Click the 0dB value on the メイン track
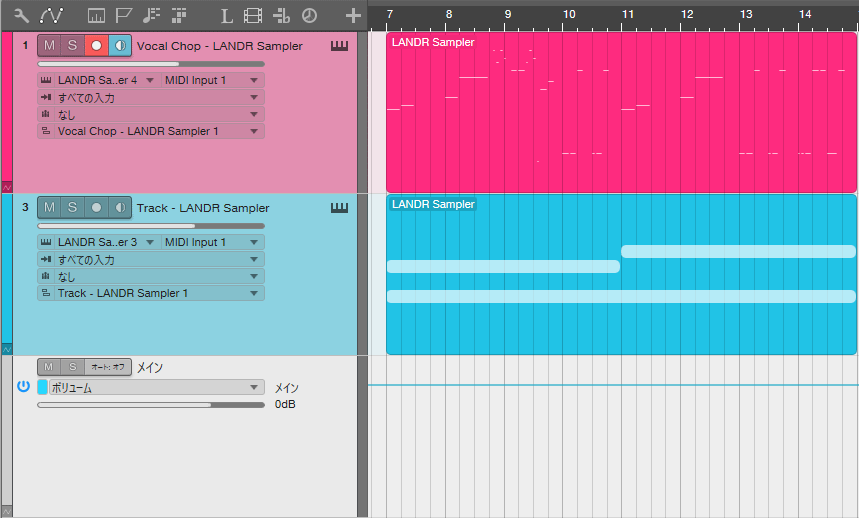The width and height of the screenshot is (859, 518). pyautogui.click(x=285, y=404)
